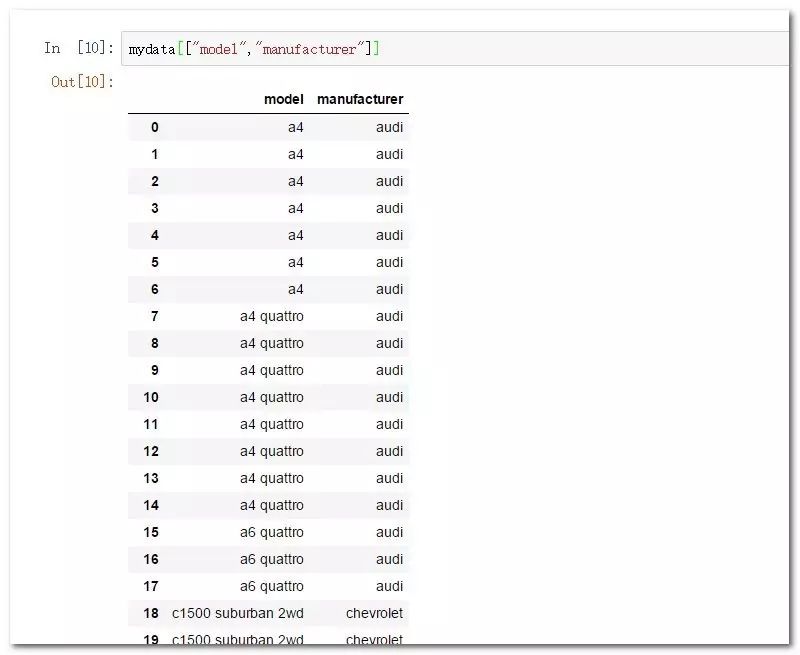This screenshot has height=655, width=800.
Task: Select the row index 6 cell
Action: pos(155,289)
